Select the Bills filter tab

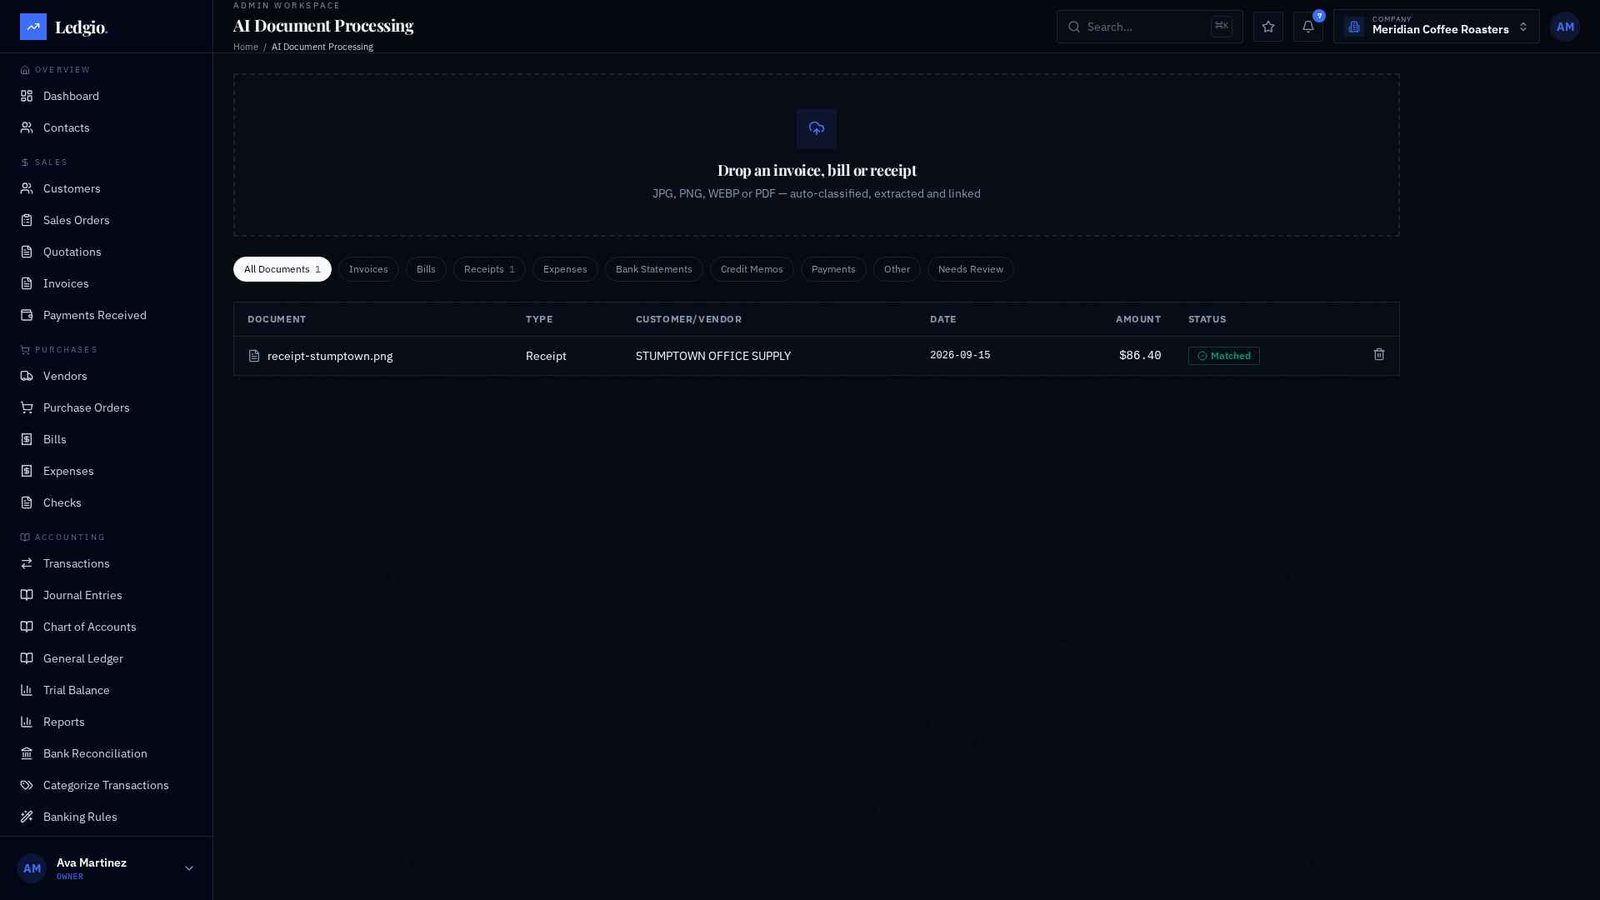coord(426,269)
